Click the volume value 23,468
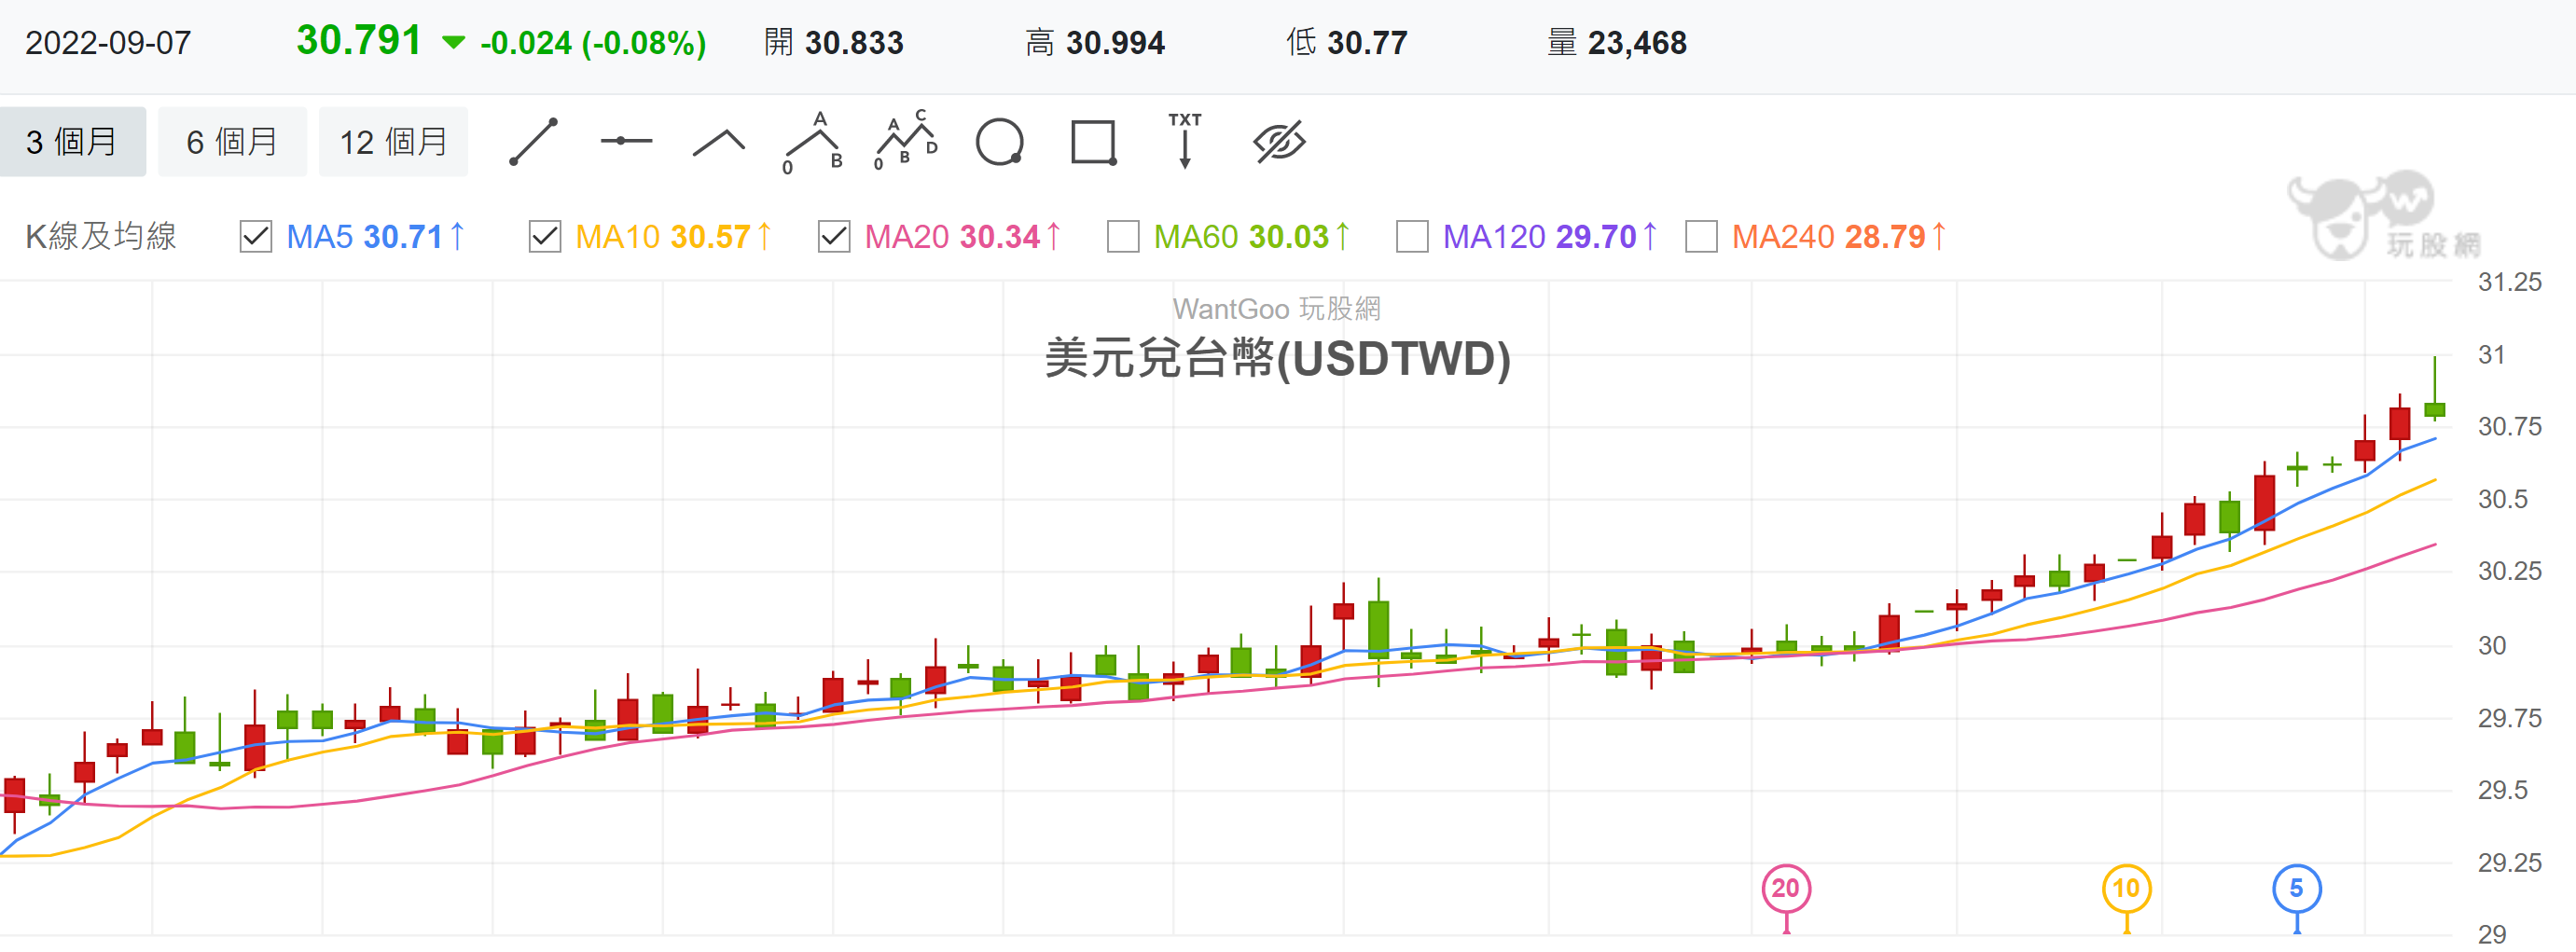 tap(1637, 43)
